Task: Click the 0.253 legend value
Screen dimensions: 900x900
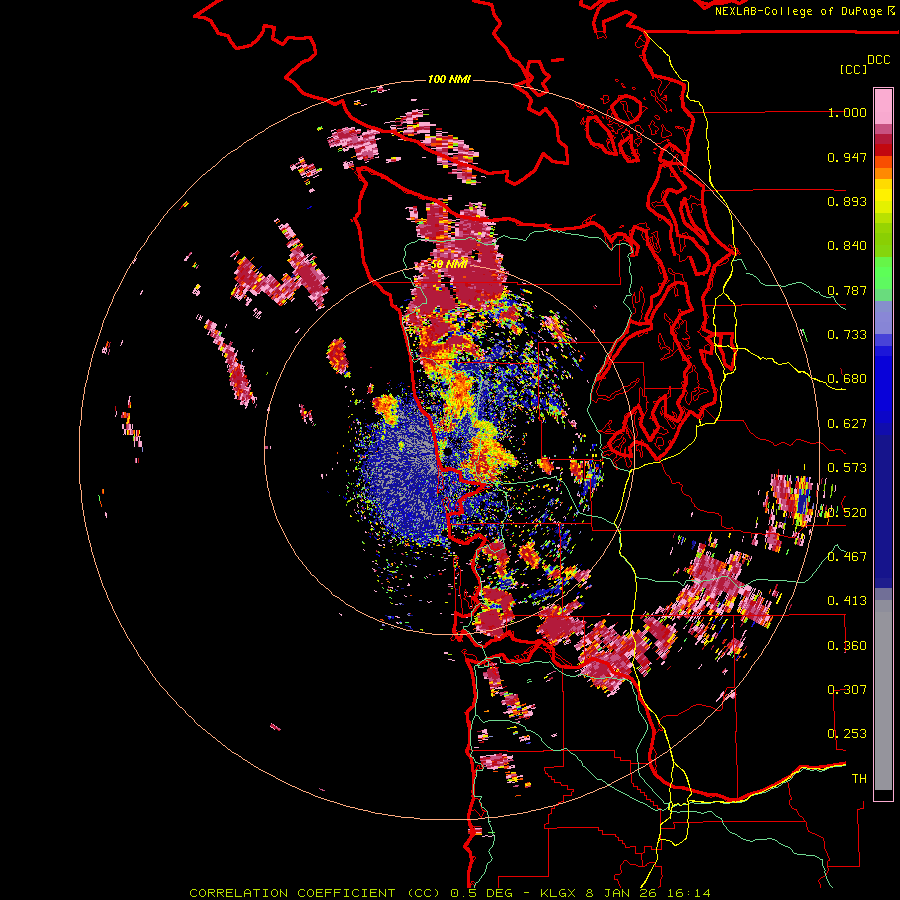Action: click(x=847, y=734)
